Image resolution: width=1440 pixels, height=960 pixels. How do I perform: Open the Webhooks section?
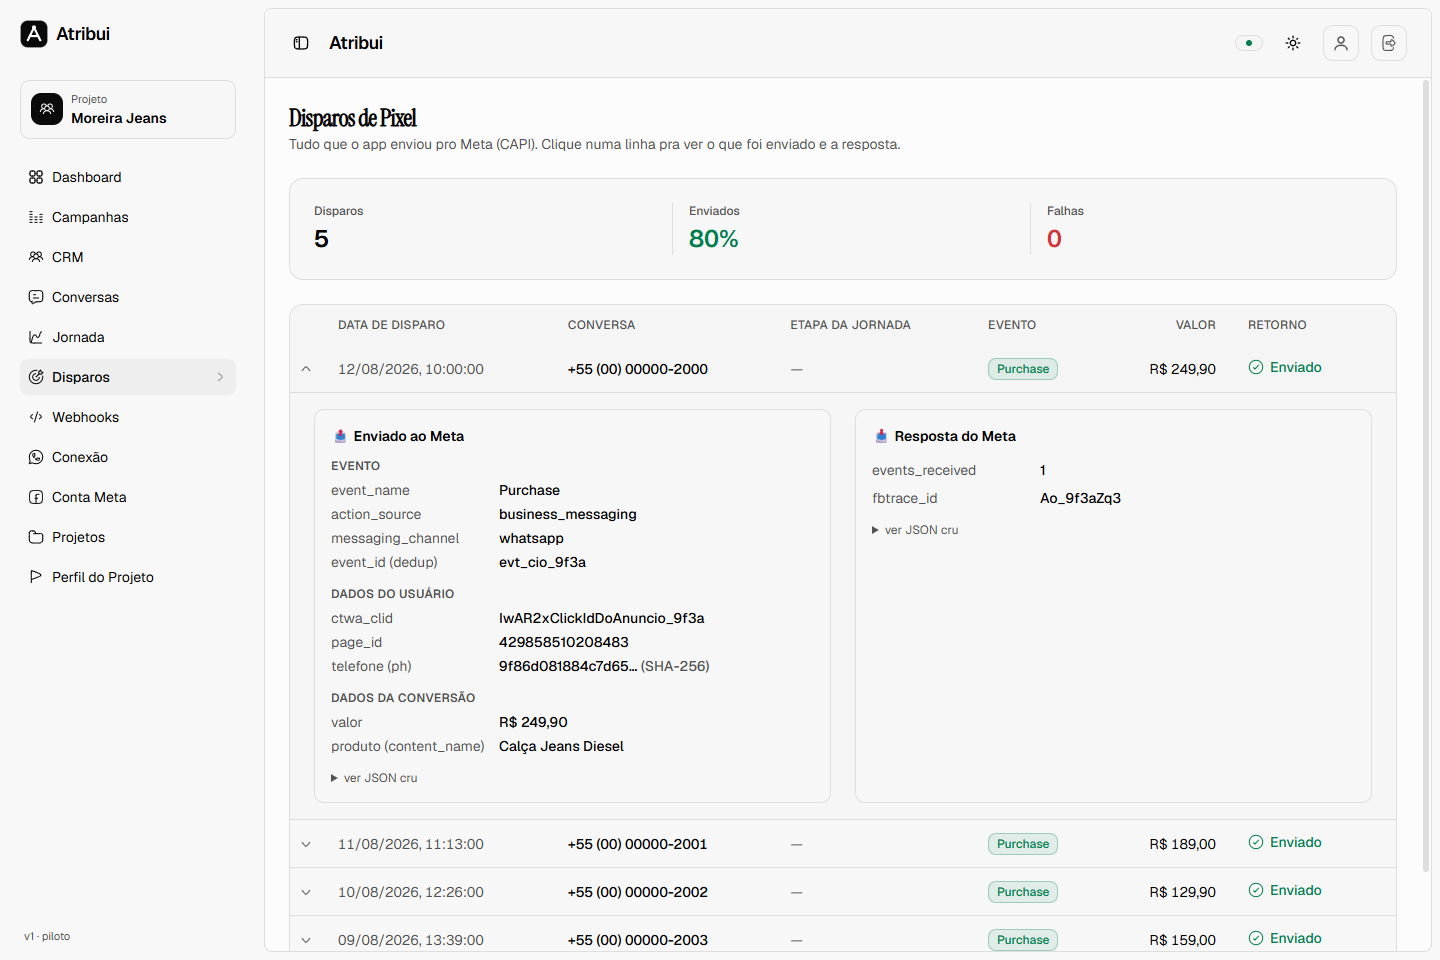128,417
